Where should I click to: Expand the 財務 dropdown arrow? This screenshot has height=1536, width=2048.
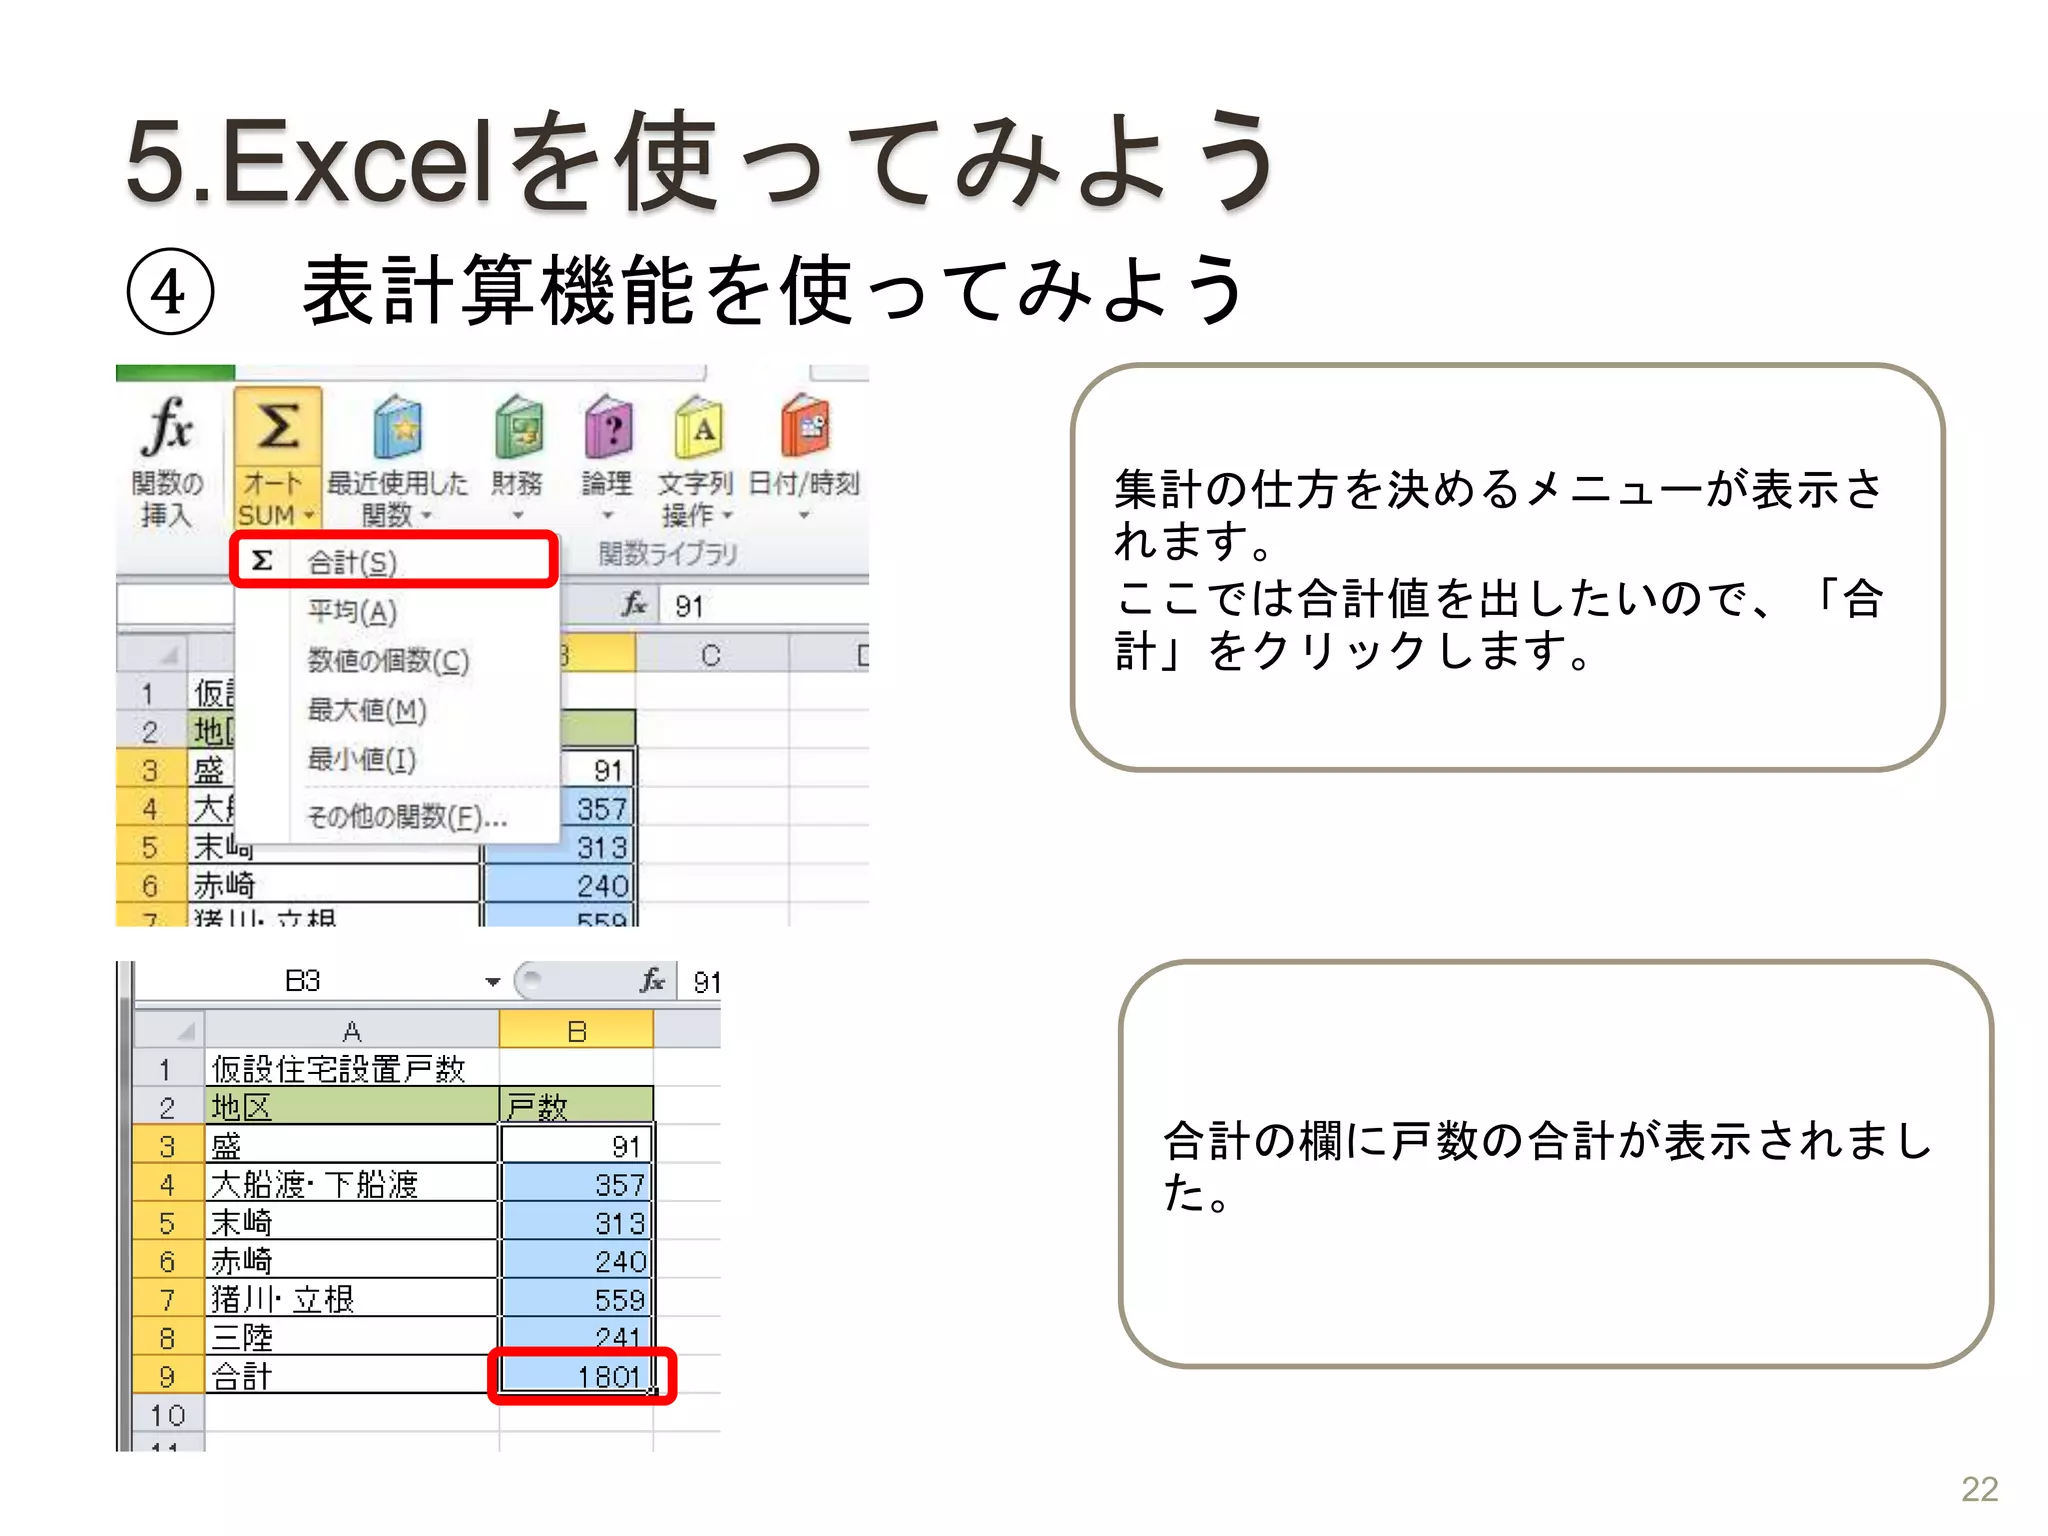[518, 516]
